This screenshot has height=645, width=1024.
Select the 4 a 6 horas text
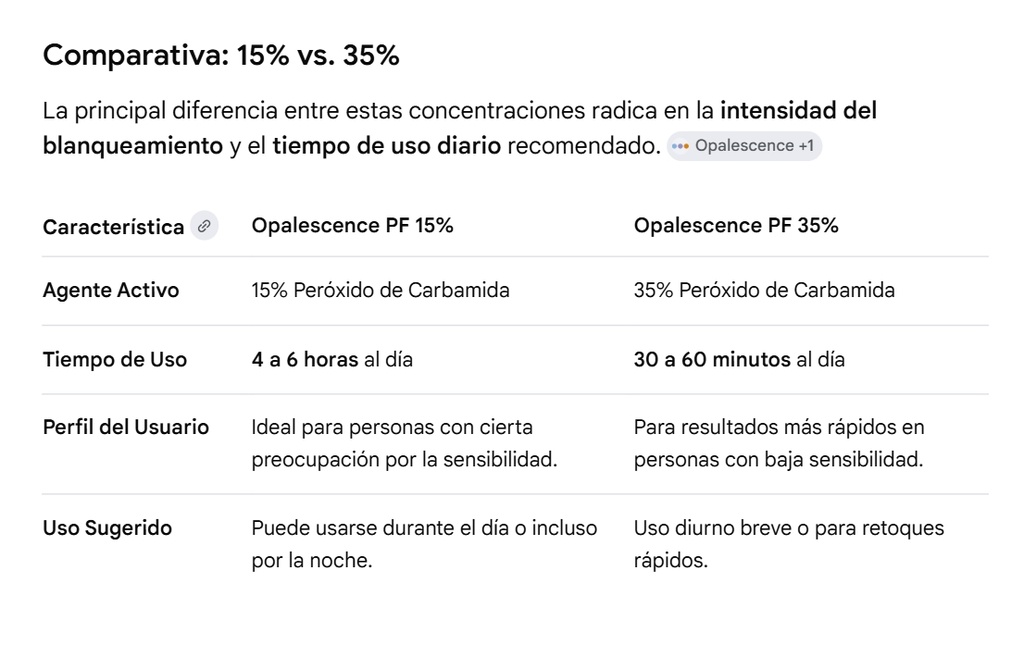[x=304, y=360]
